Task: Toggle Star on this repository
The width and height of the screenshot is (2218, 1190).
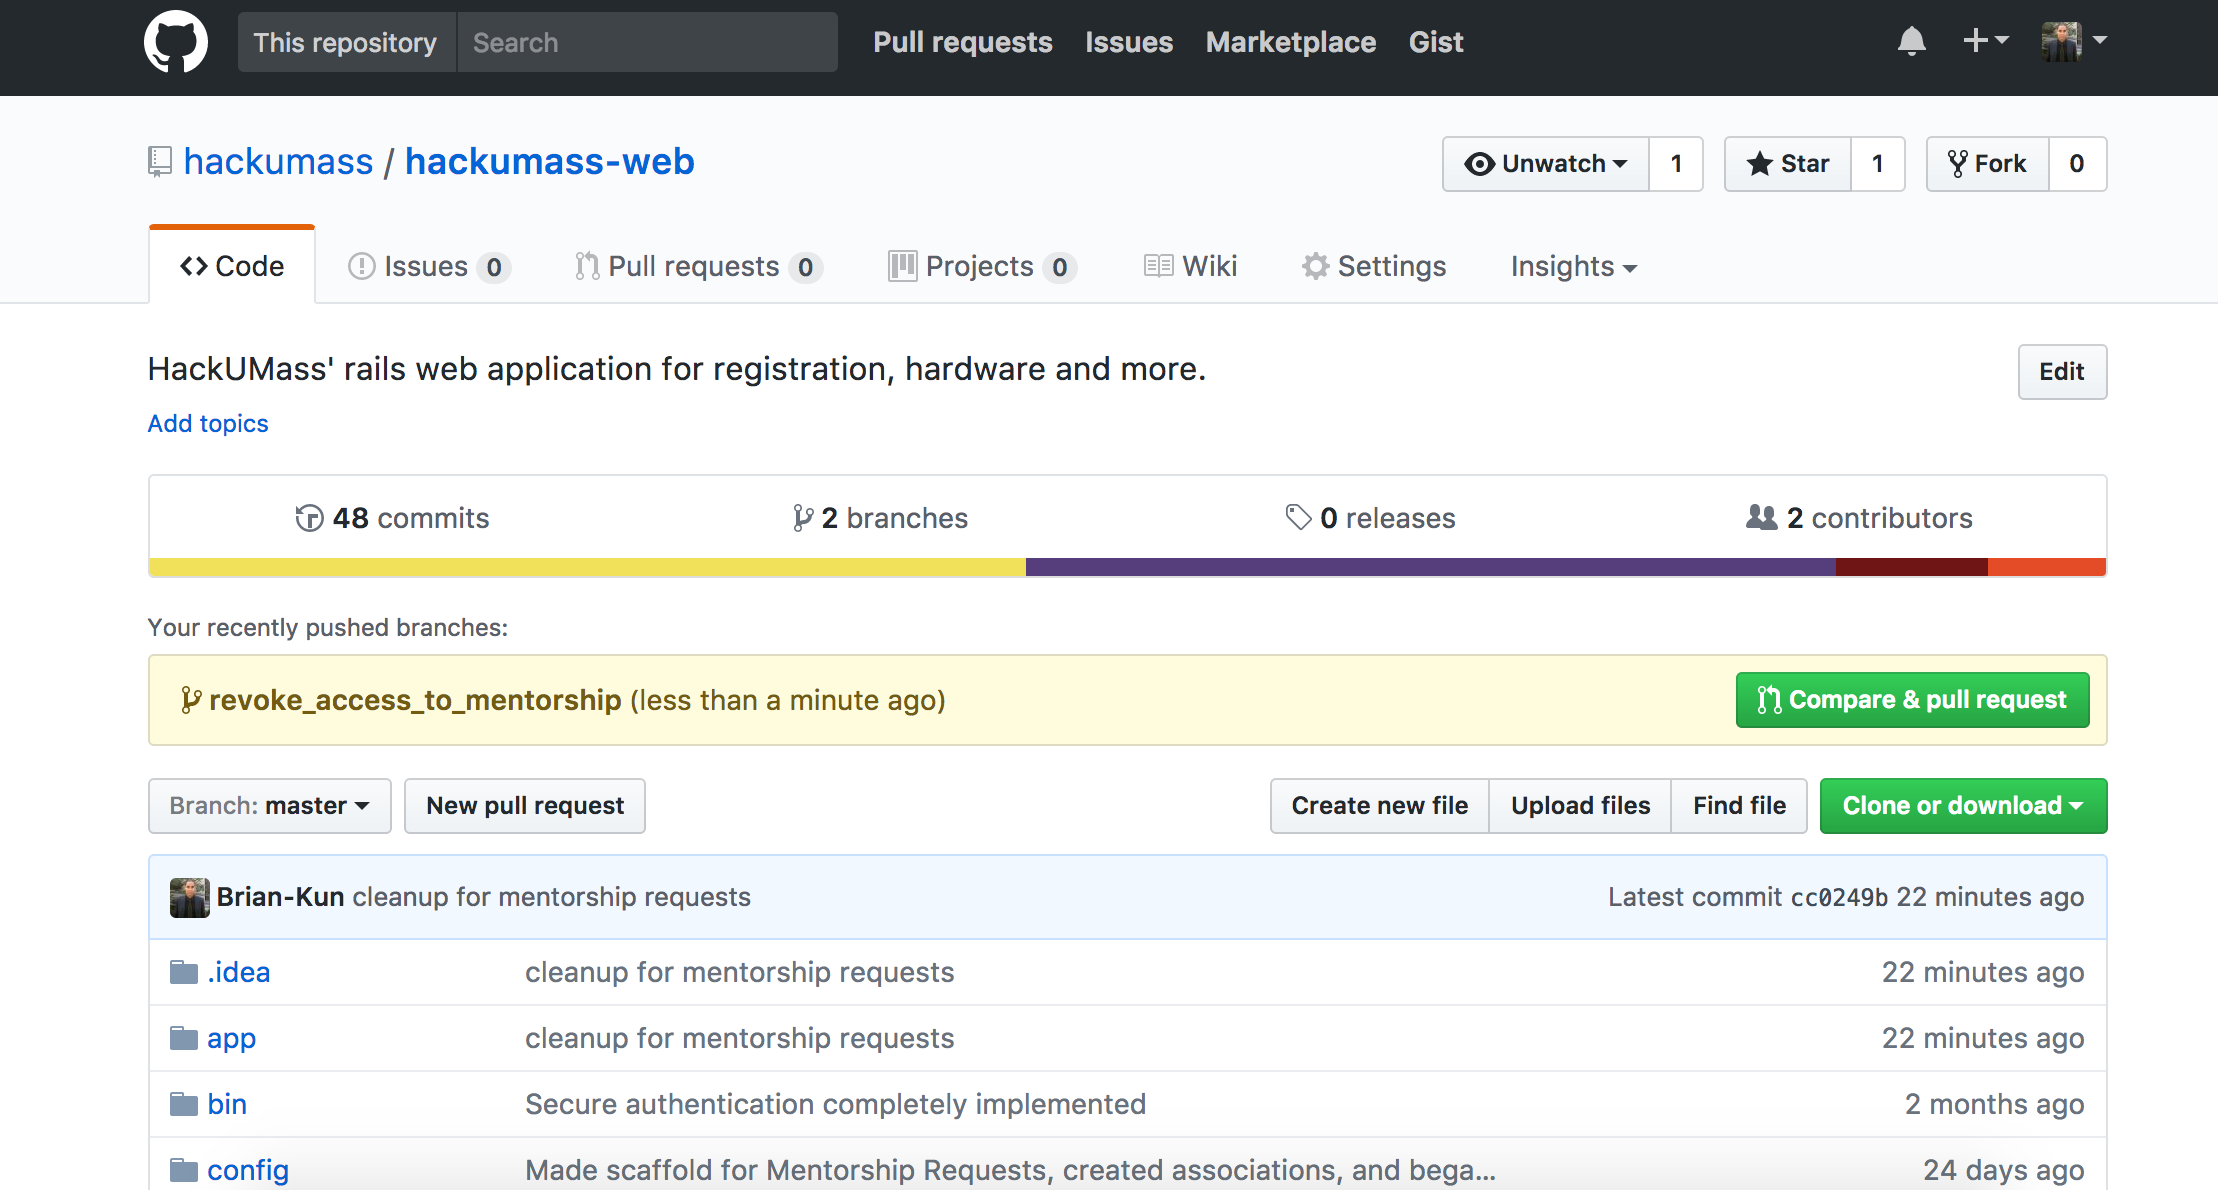Action: coord(1788,164)
